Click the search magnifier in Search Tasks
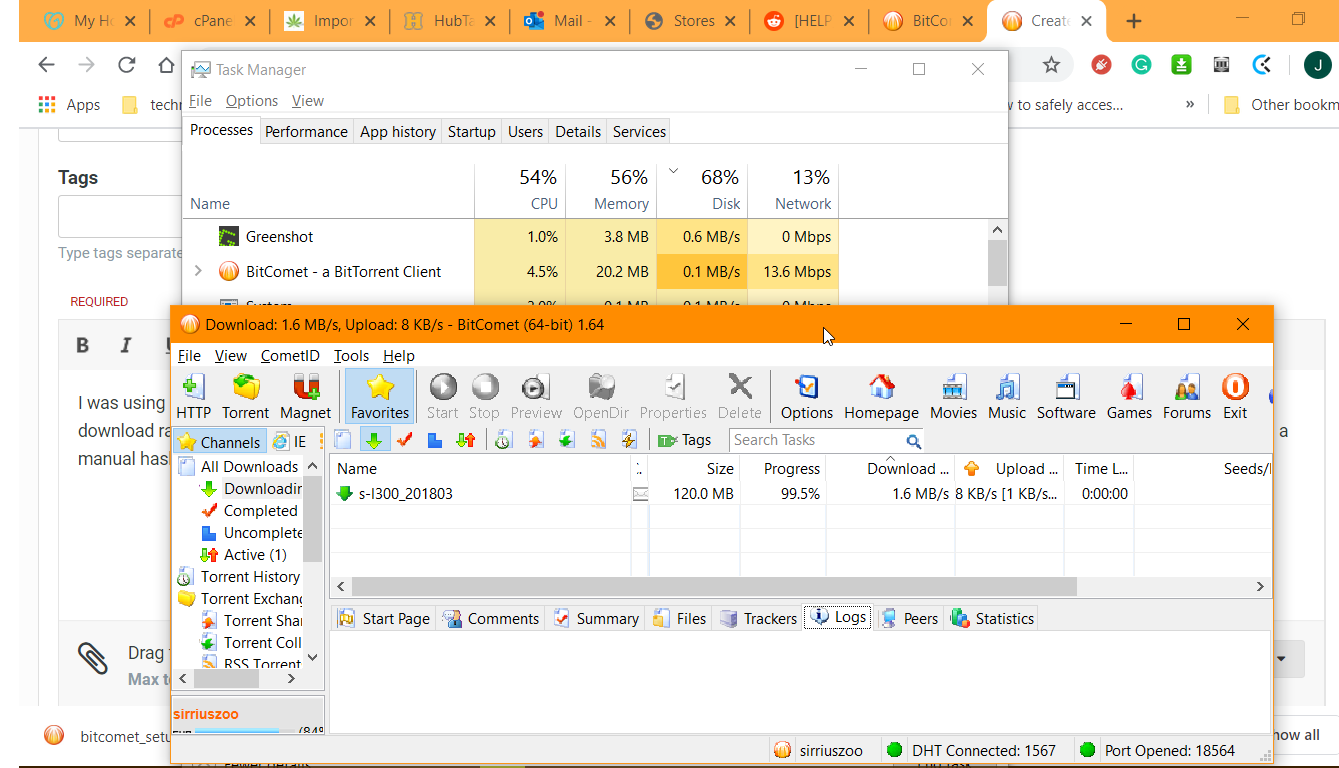 click(x=913, y=441)
